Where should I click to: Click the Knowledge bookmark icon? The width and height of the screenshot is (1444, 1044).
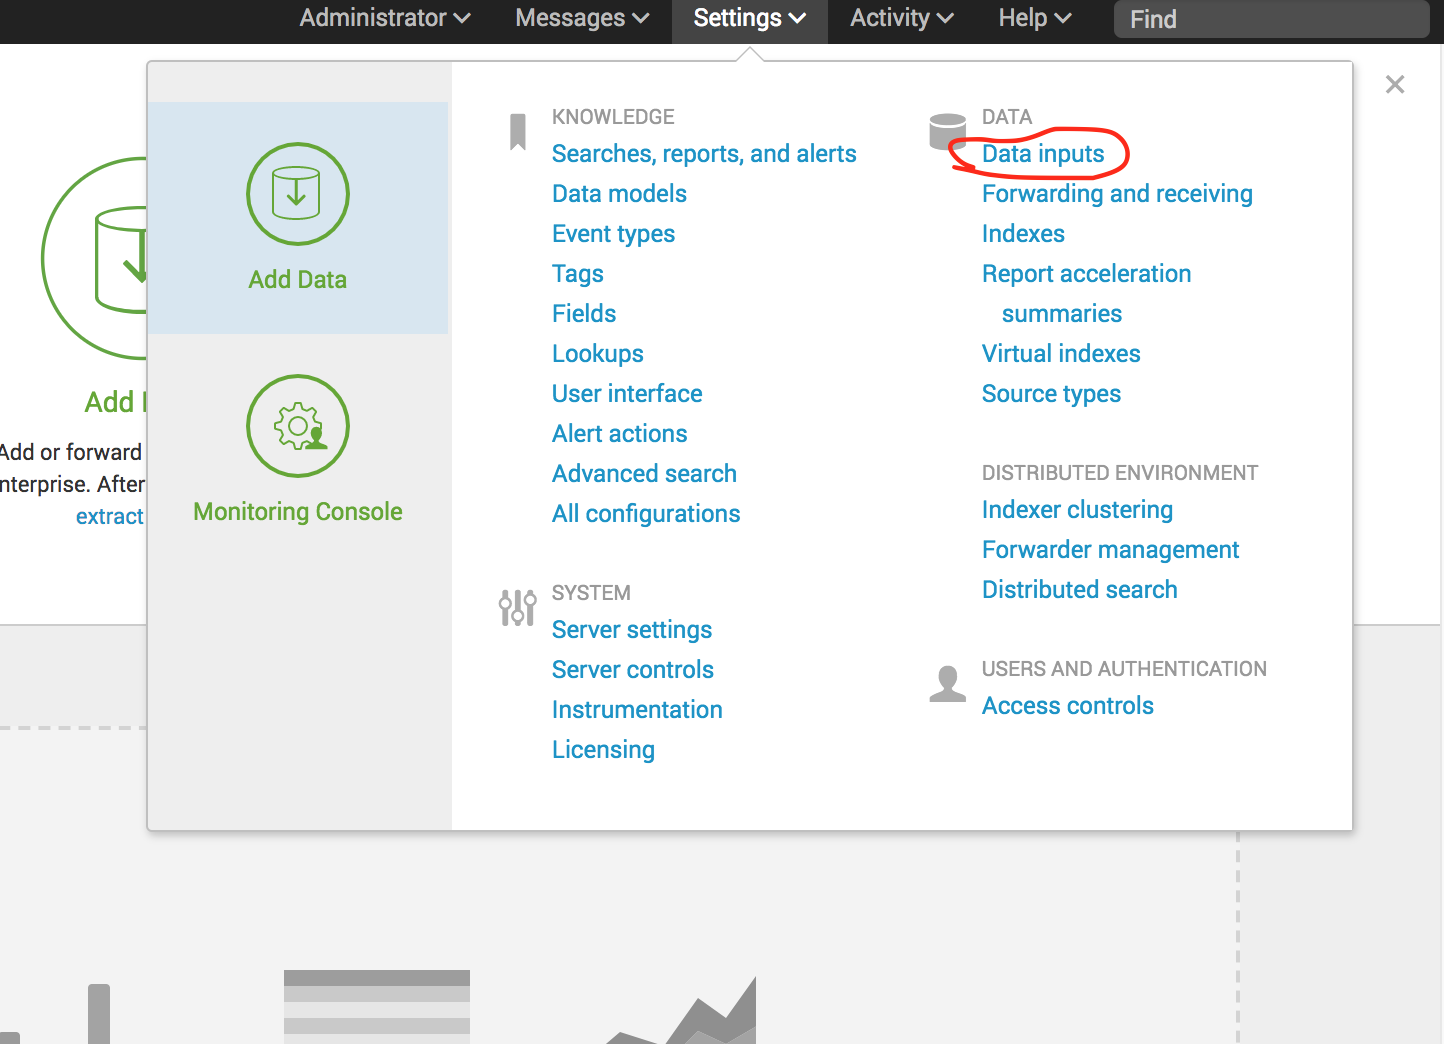pyautogui.click(x=518, y=132)
